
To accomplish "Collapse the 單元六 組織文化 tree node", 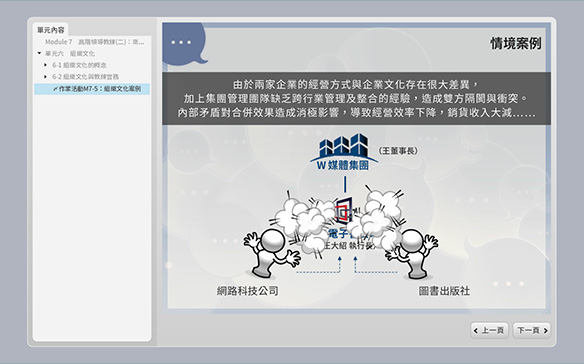I will (39, 53).
